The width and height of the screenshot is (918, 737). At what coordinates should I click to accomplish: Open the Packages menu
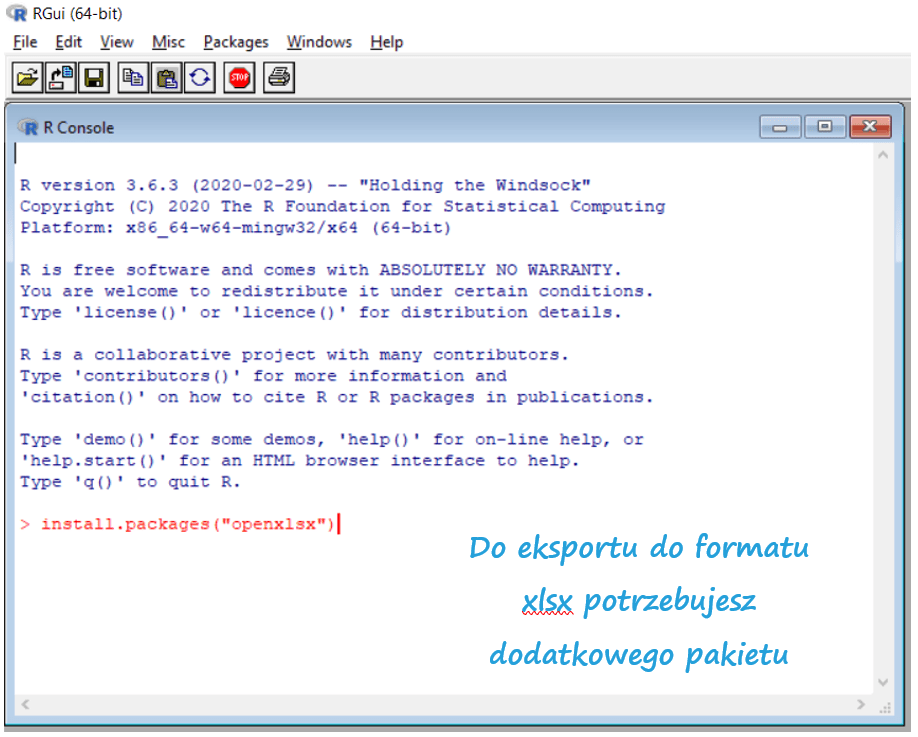tap(236, 42)
